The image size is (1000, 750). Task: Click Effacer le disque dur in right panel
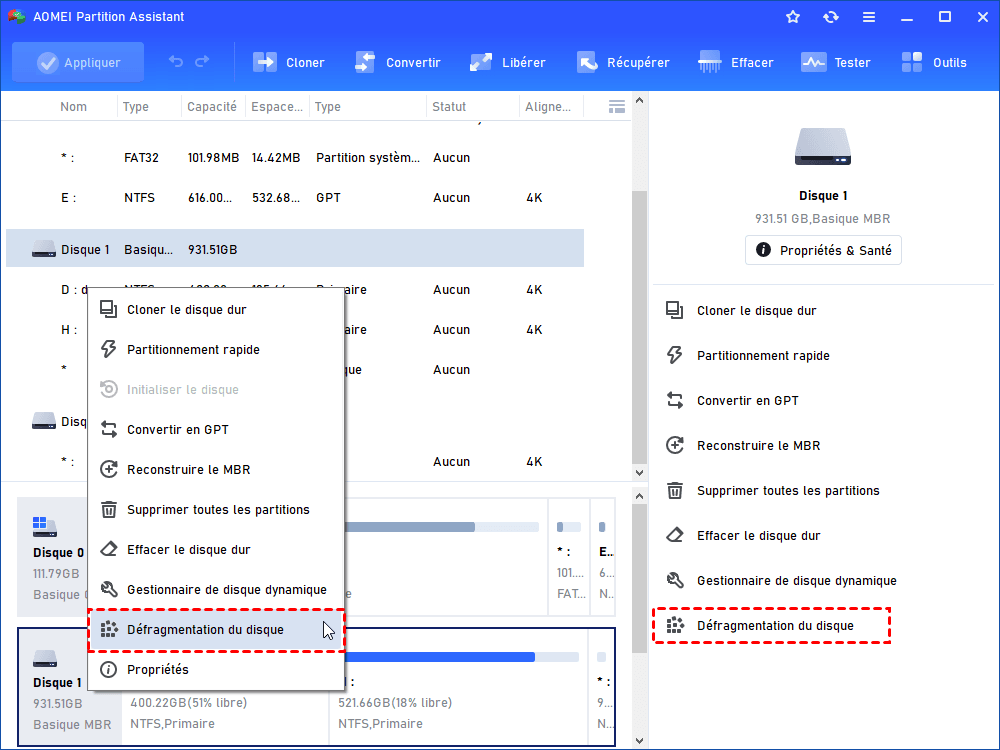click(x=758, y=536)
